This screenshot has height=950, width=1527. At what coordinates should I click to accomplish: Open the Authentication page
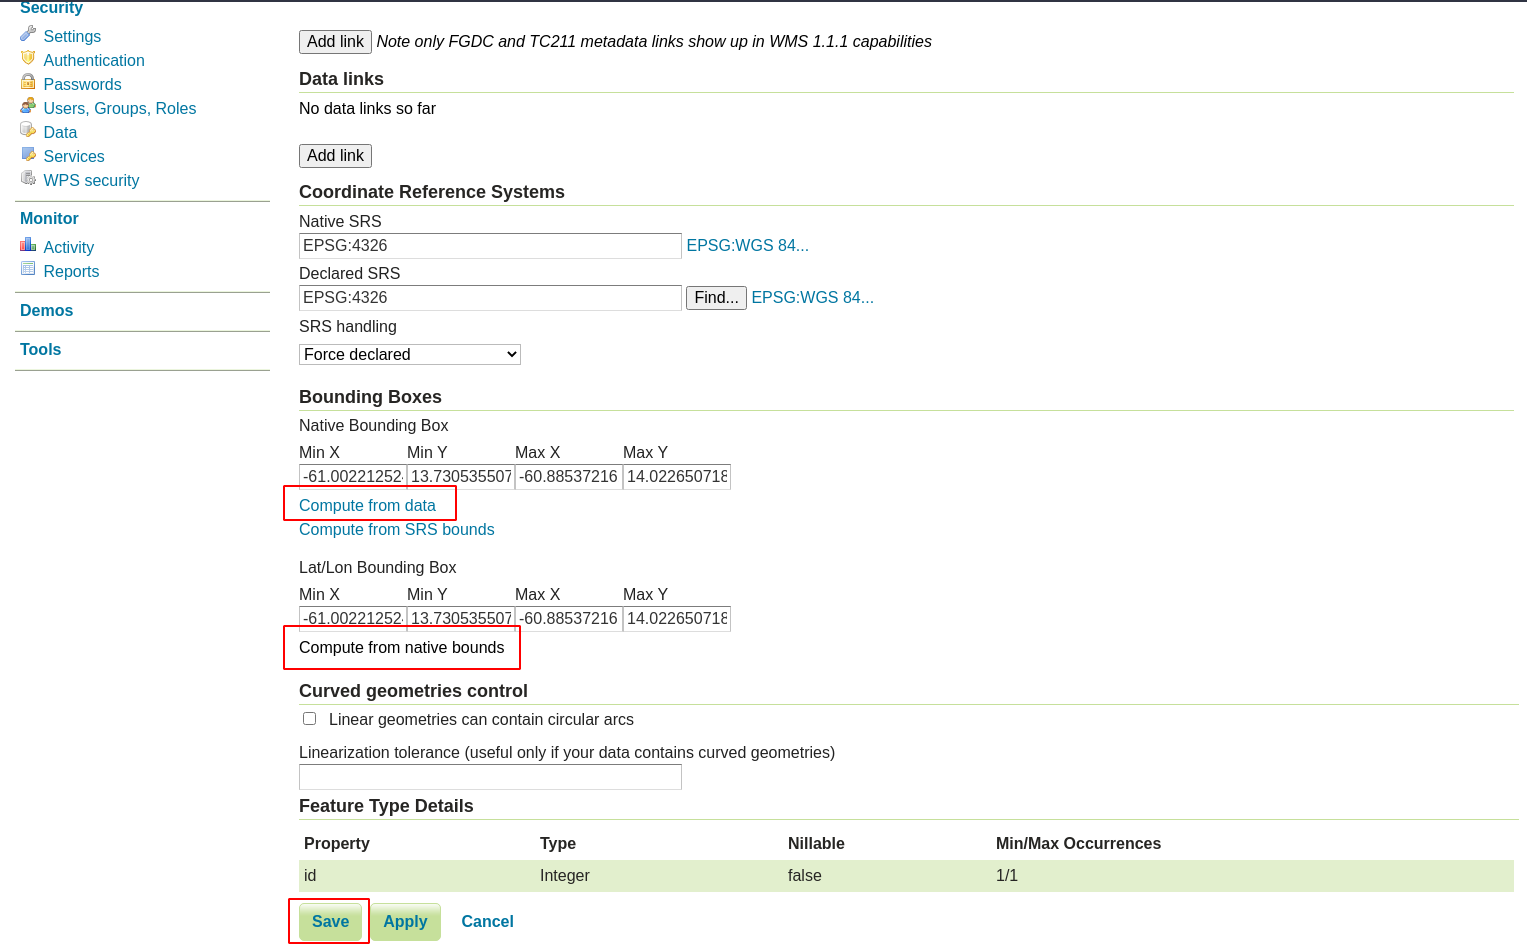94,60
